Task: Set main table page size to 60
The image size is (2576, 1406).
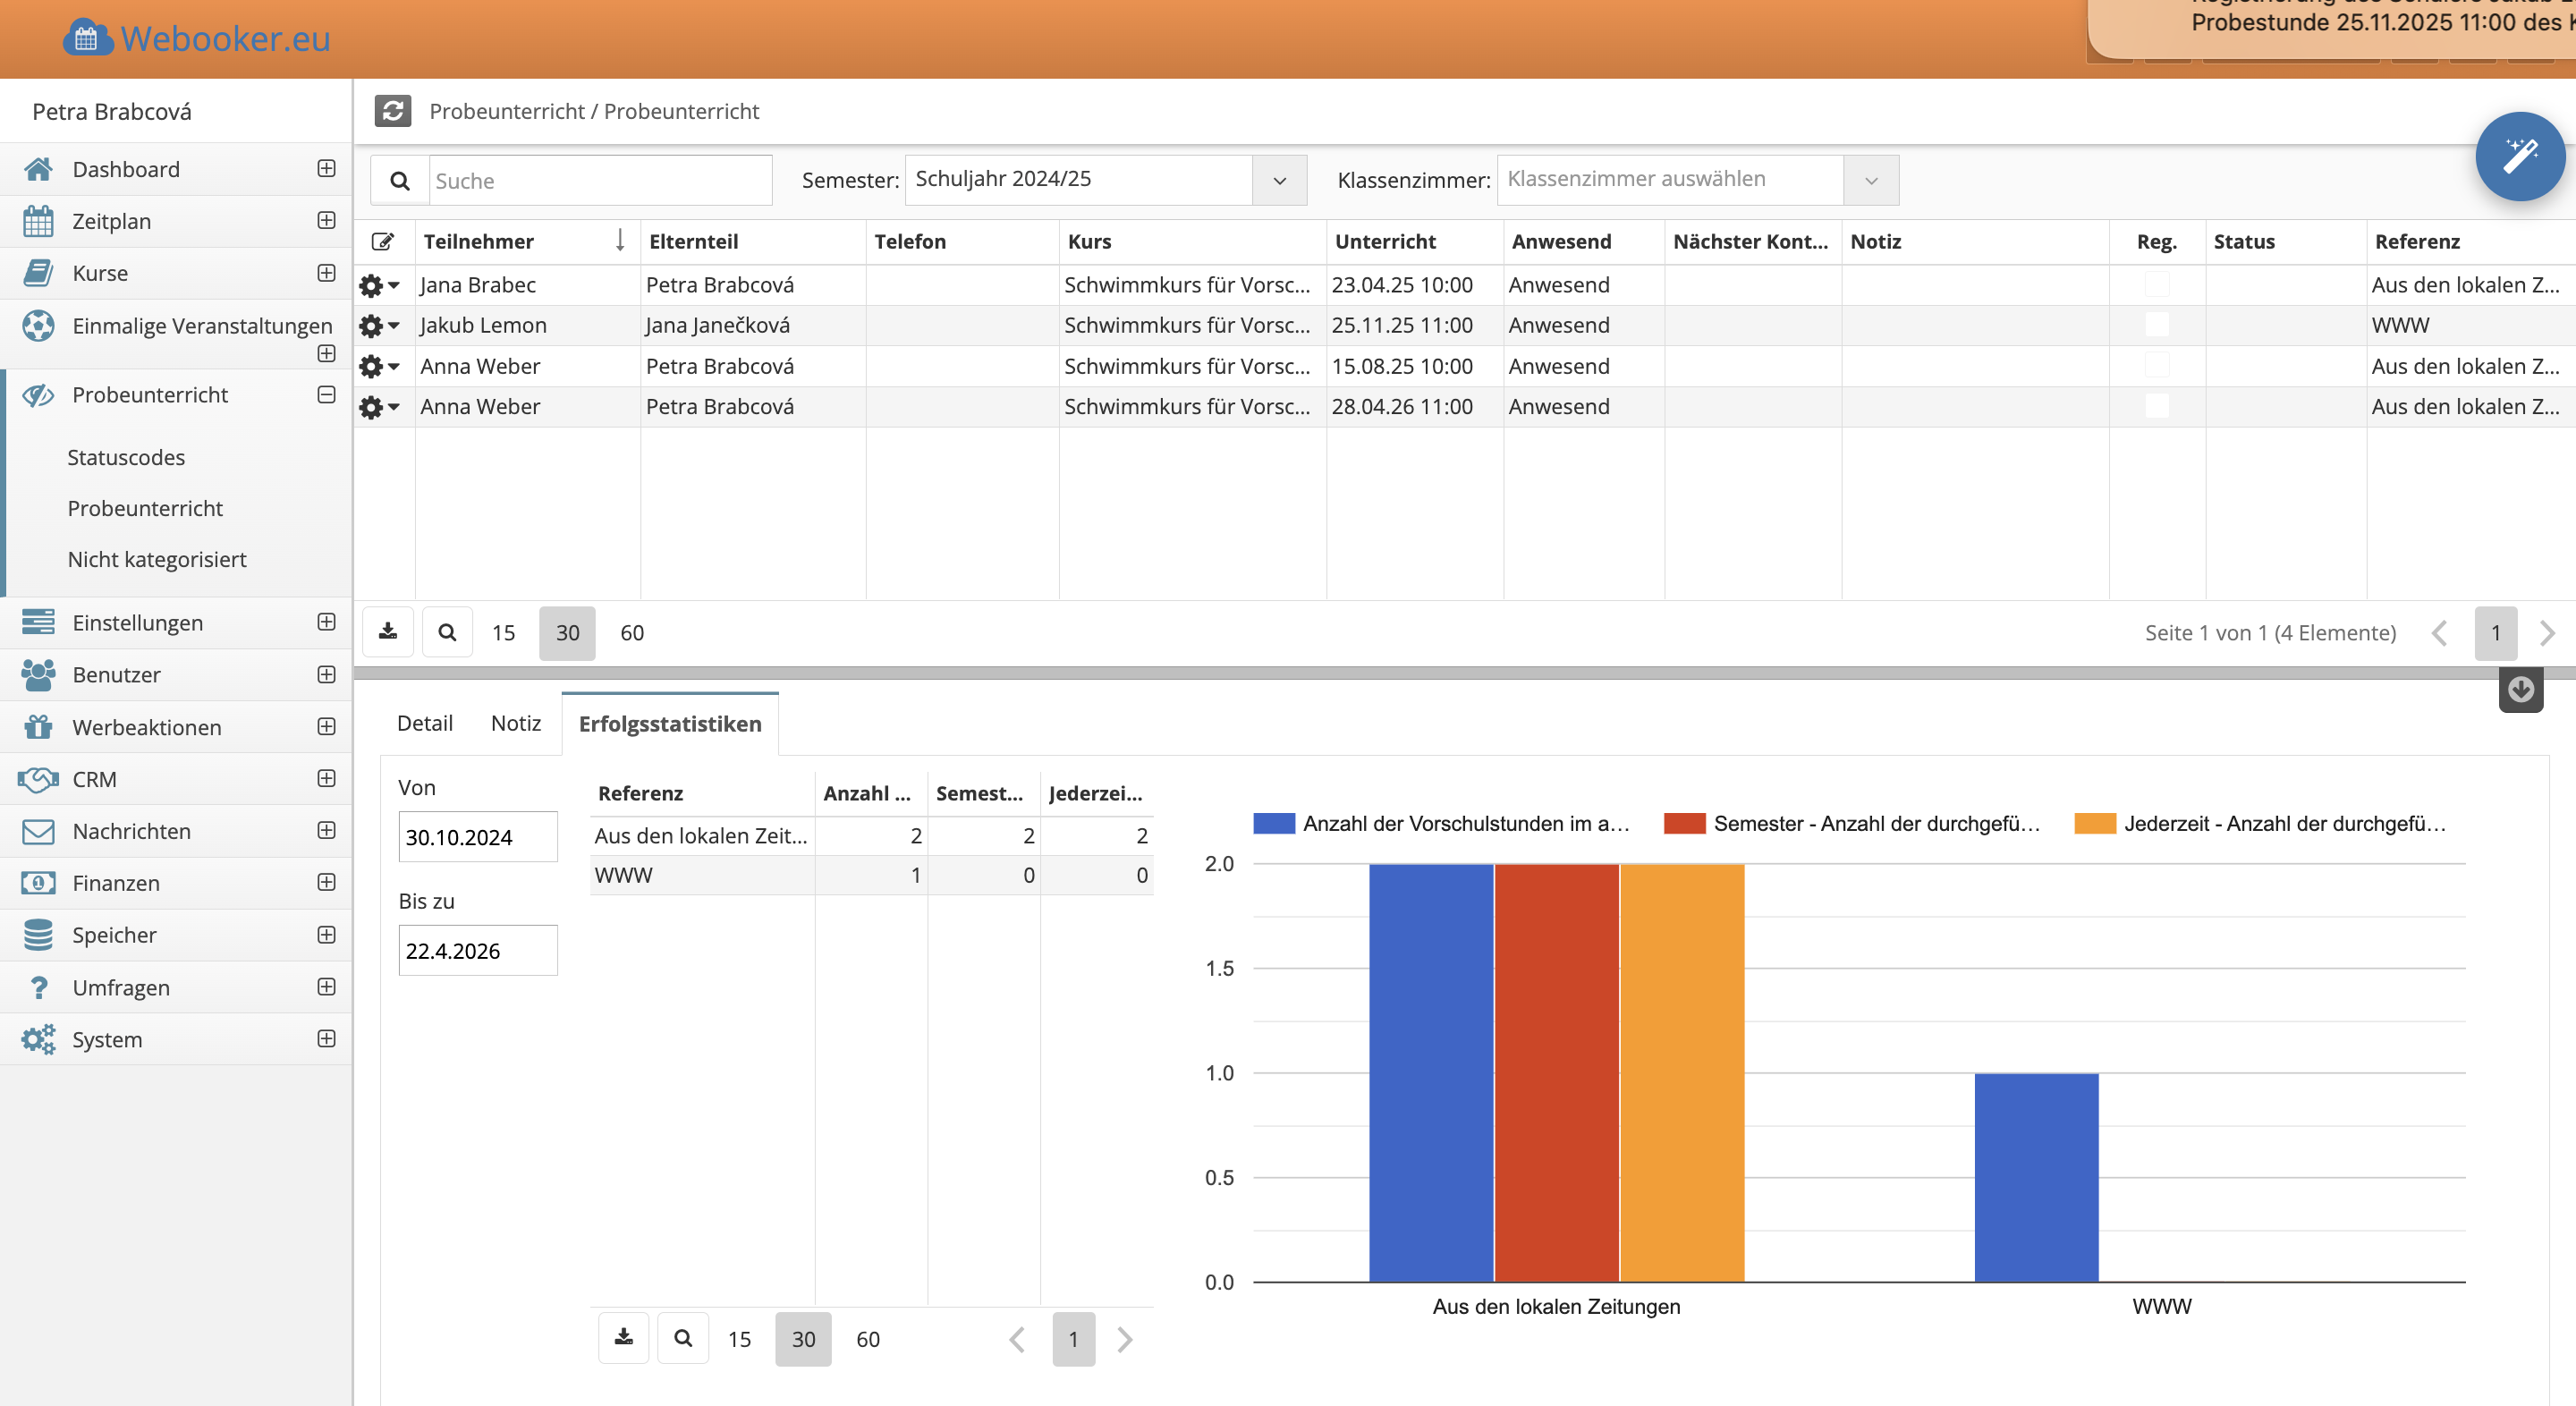Action: pyautogui.click(x=632, y=632)
